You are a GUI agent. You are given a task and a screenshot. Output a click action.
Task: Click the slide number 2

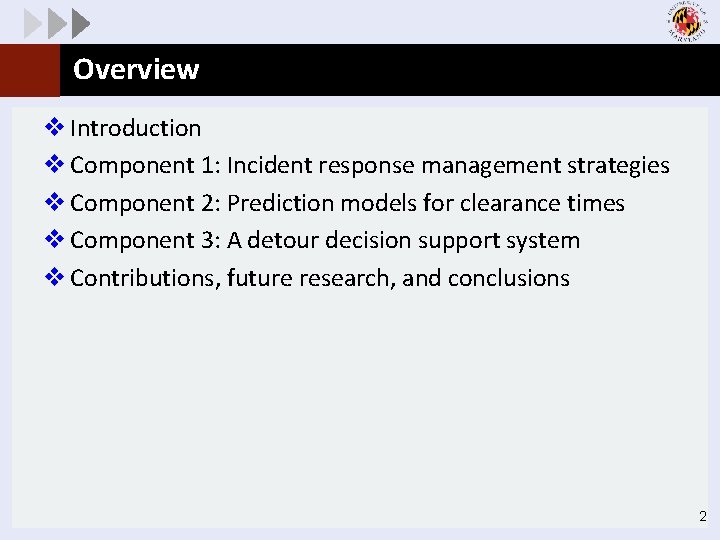tap(702, 517)
